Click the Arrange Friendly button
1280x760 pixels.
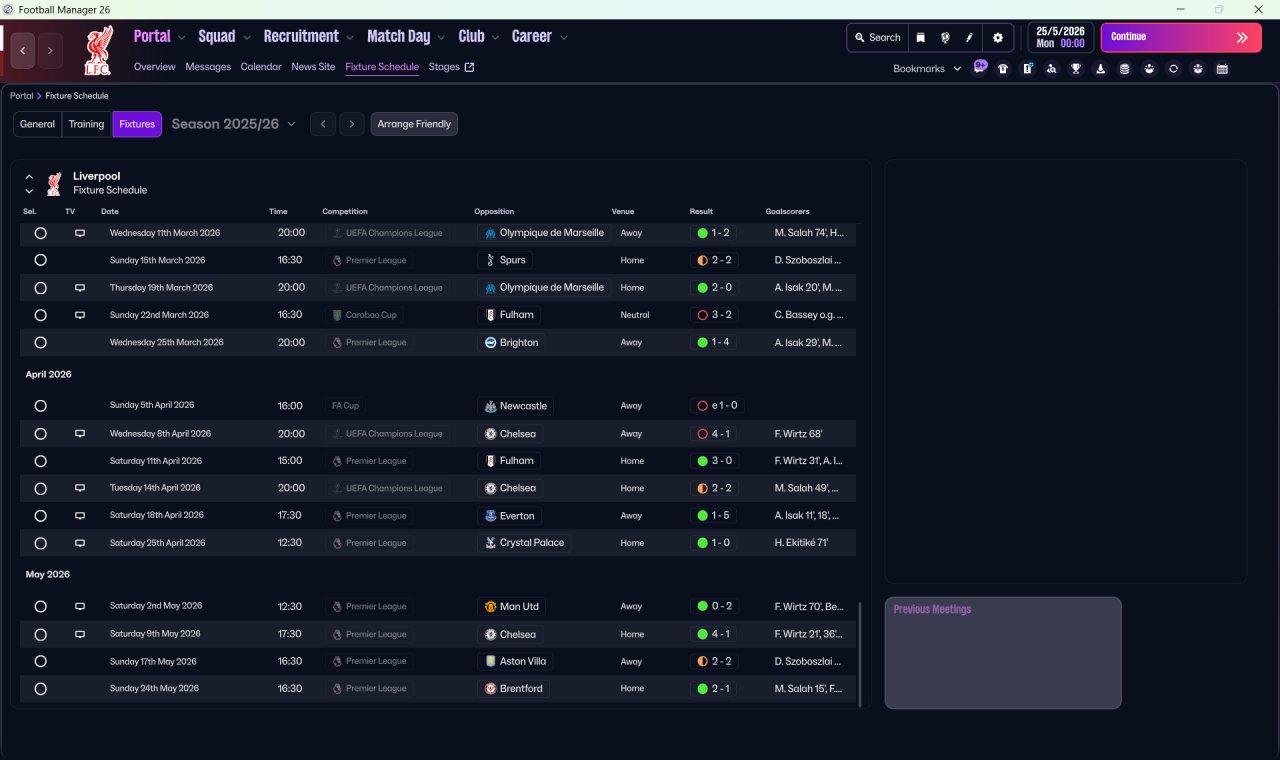point(414,124)
